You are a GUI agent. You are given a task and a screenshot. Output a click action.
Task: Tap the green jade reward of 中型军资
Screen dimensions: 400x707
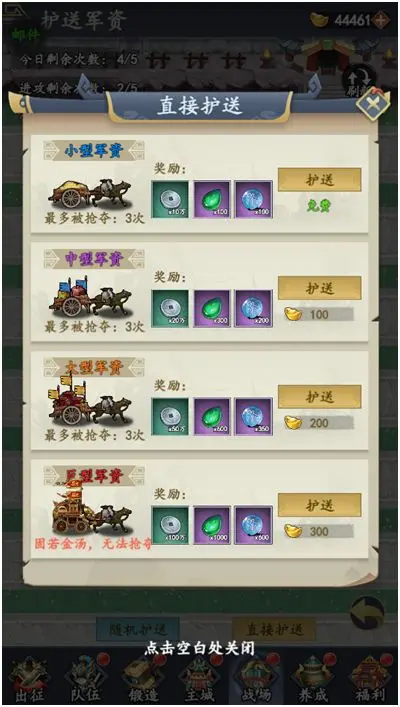(212, 308)
